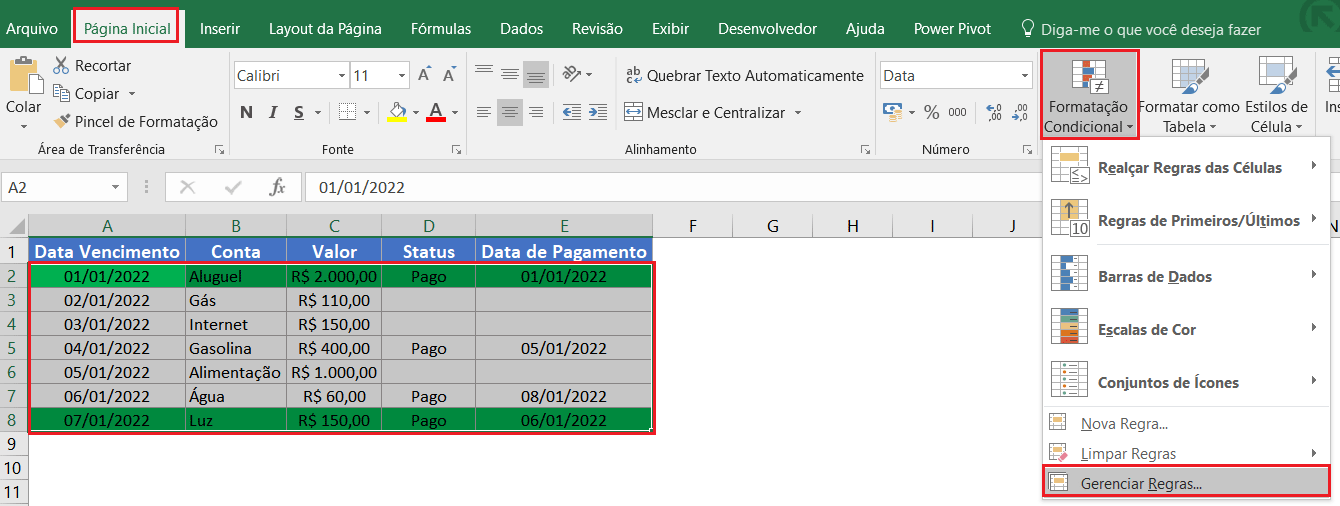
Task: Click the insert function fx icon
Action: click(x=278, y=187)
